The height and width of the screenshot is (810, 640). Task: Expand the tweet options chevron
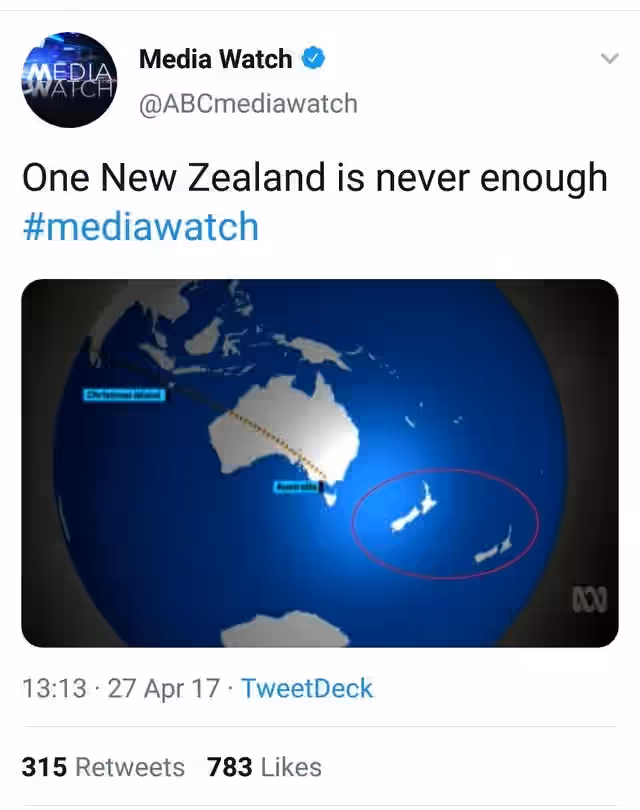pos(610,58)
